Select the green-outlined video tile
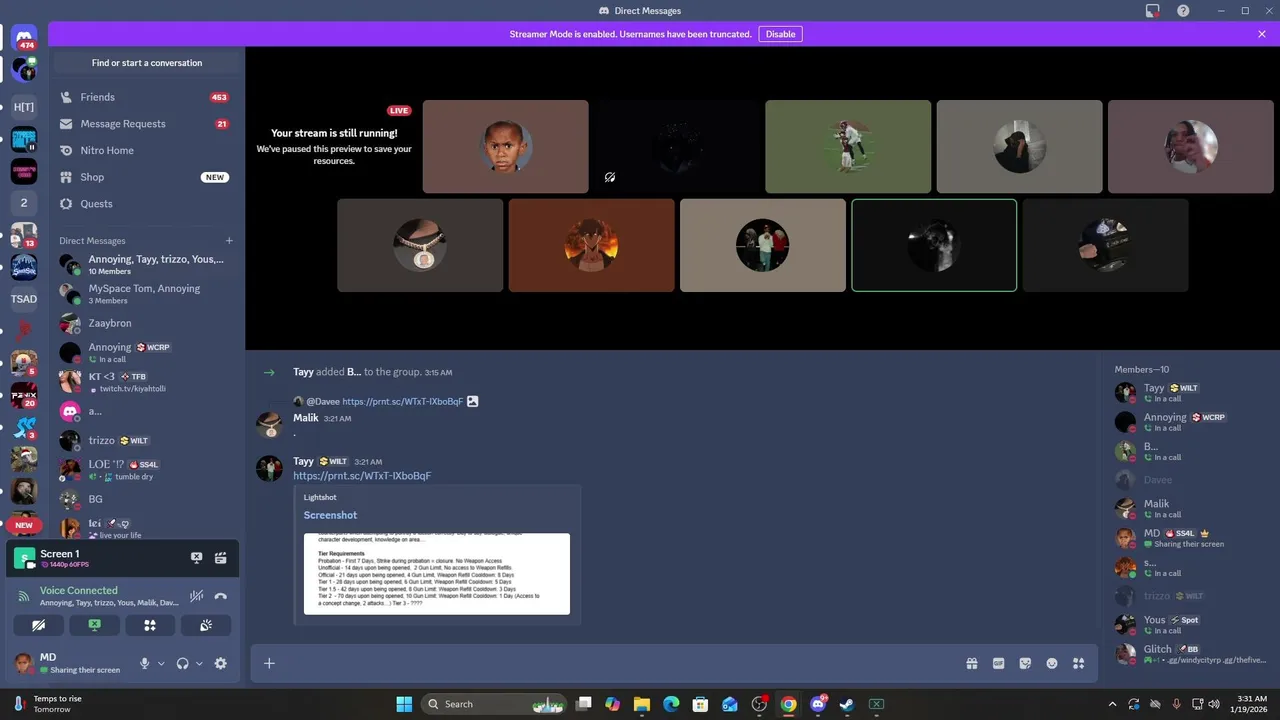This screenshot has height=720, width=1280. 934,245
